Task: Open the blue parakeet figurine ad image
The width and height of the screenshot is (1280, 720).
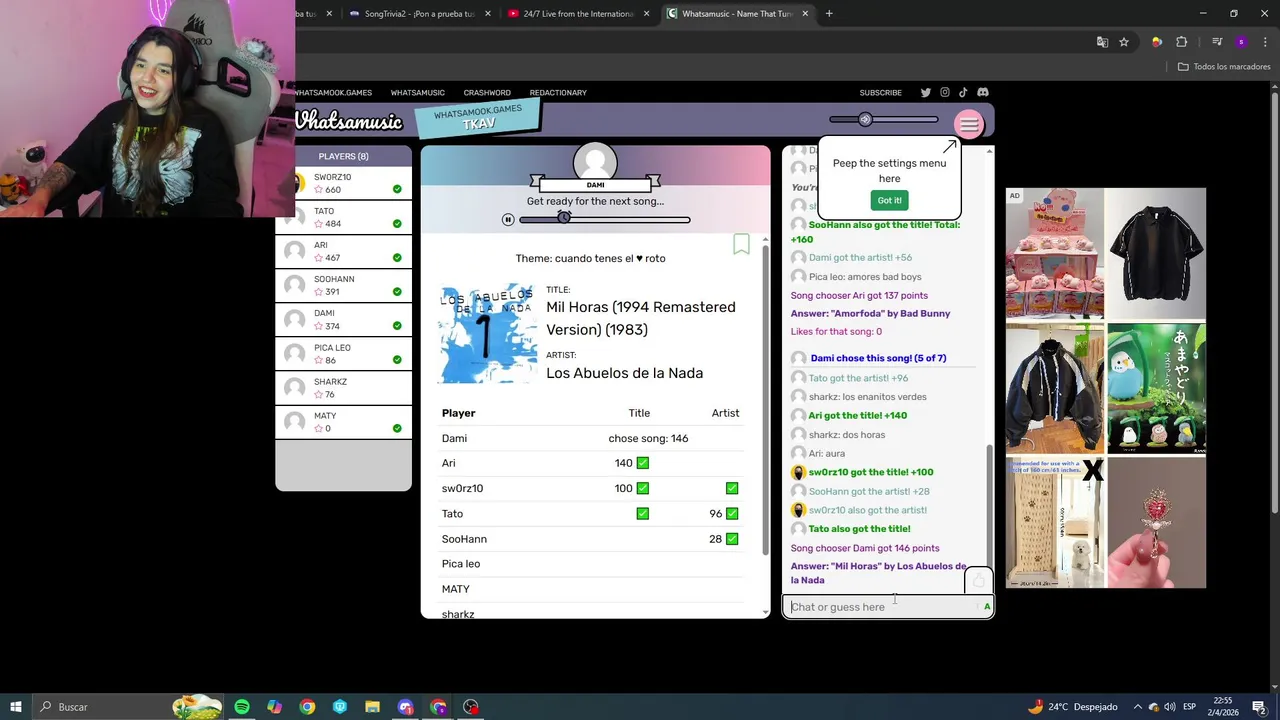Action: click(1156, 388)
